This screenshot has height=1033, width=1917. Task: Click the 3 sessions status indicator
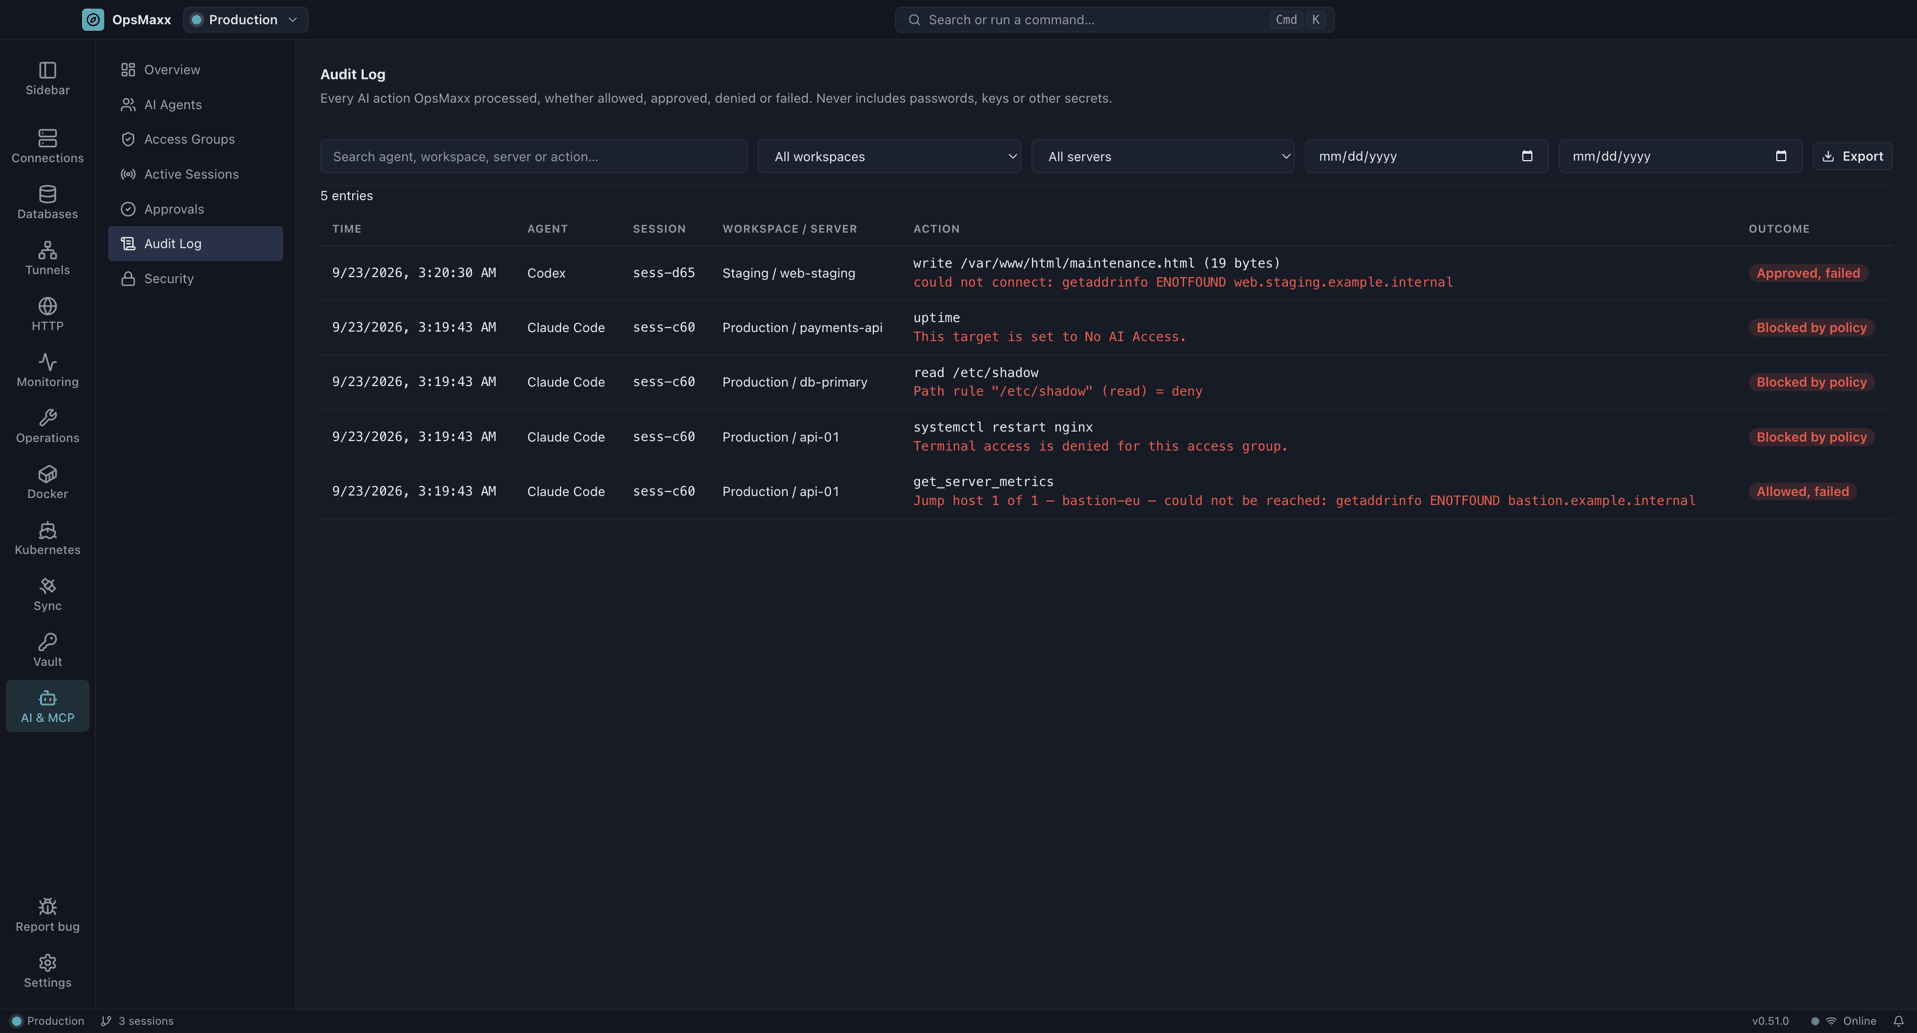(137, 1021)
